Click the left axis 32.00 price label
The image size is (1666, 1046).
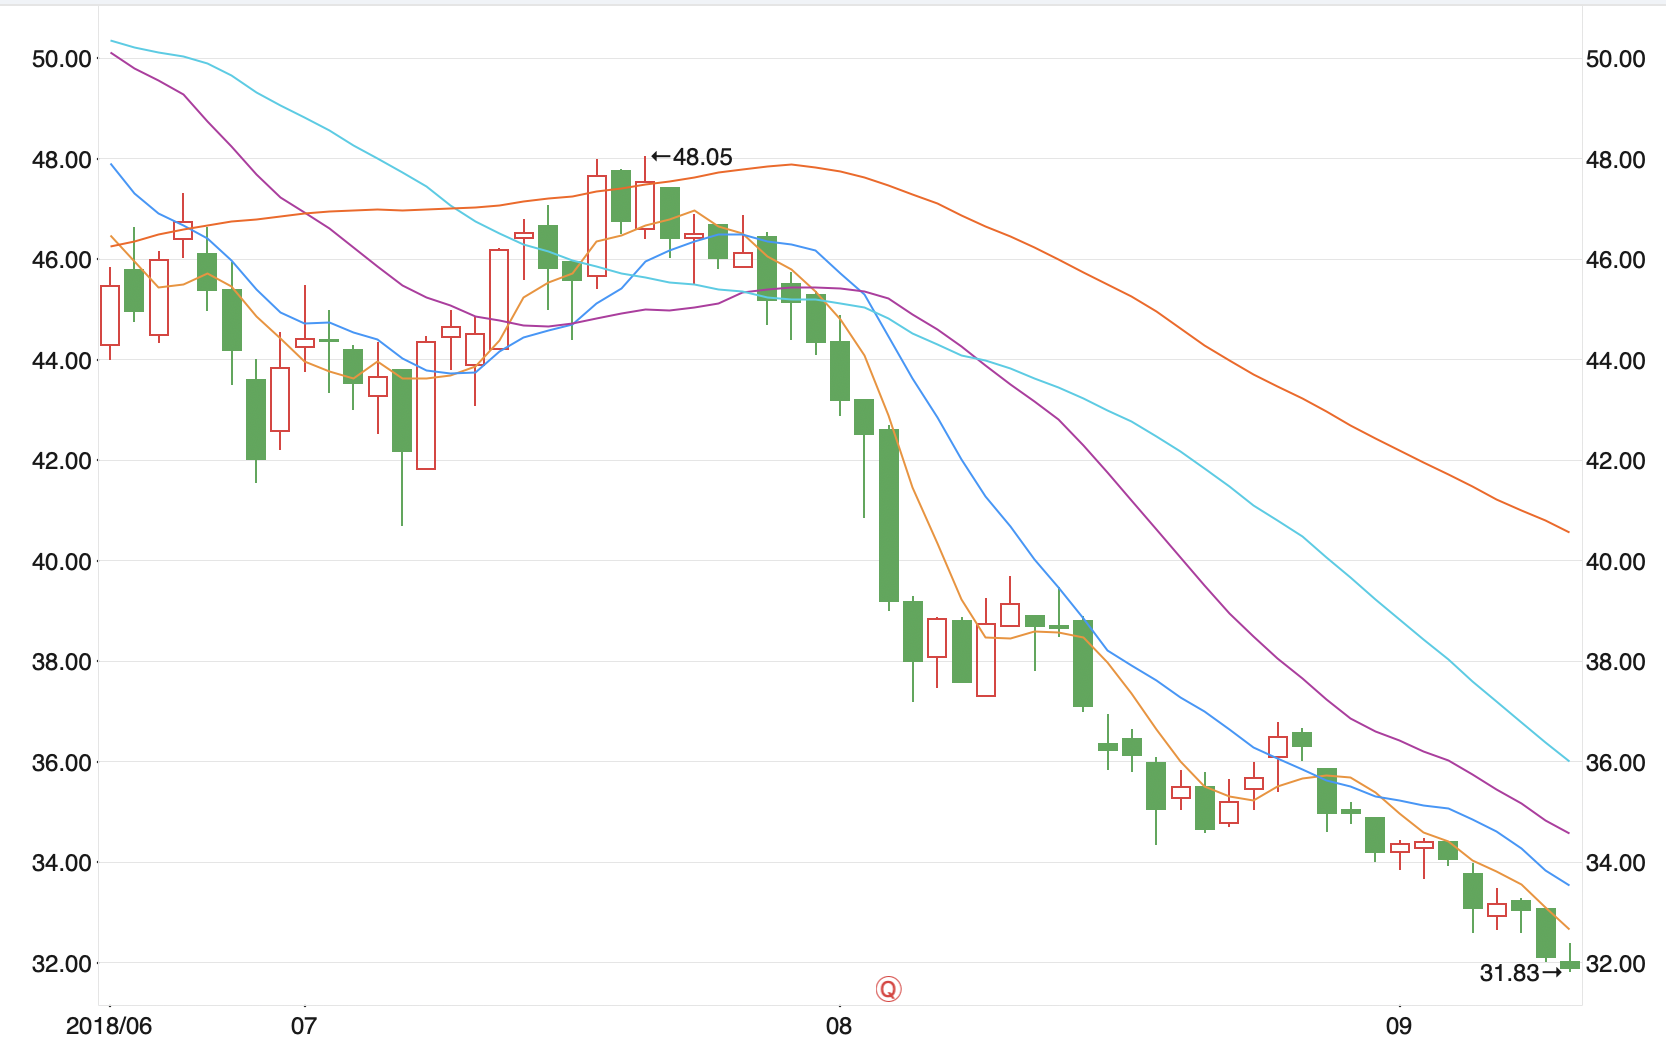62,964
